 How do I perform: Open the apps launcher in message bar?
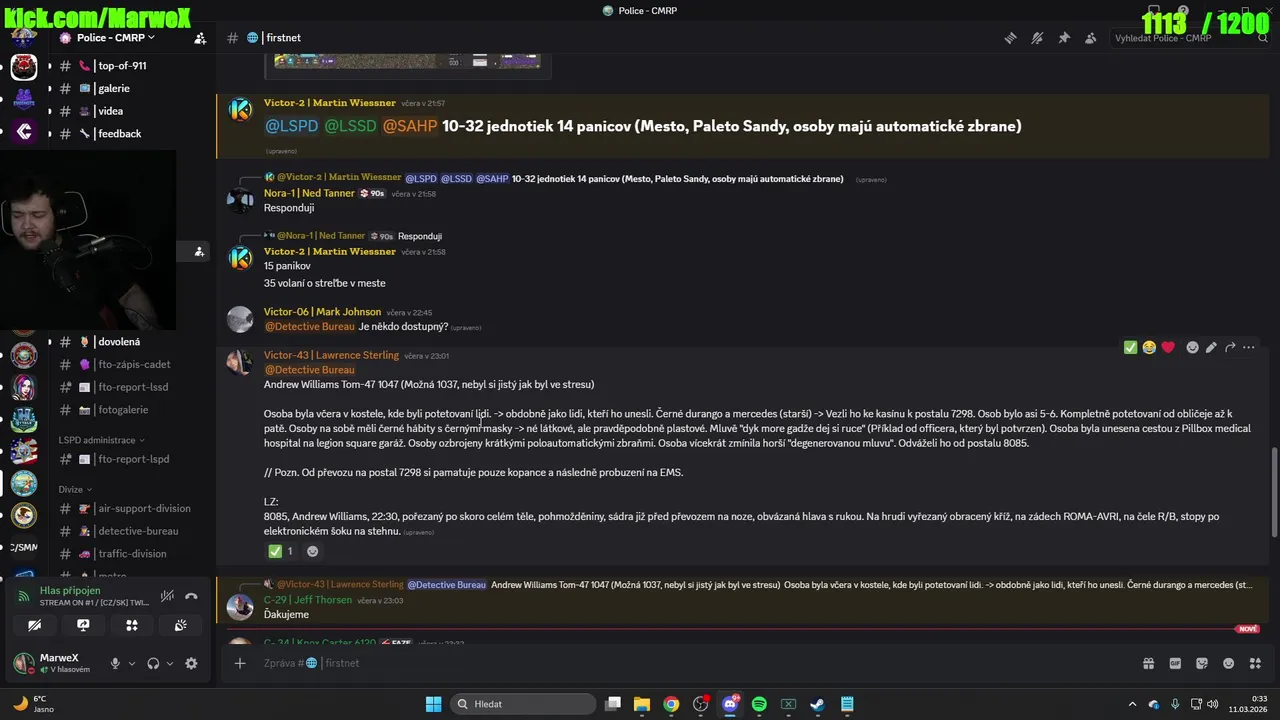tap(1256, 663)
